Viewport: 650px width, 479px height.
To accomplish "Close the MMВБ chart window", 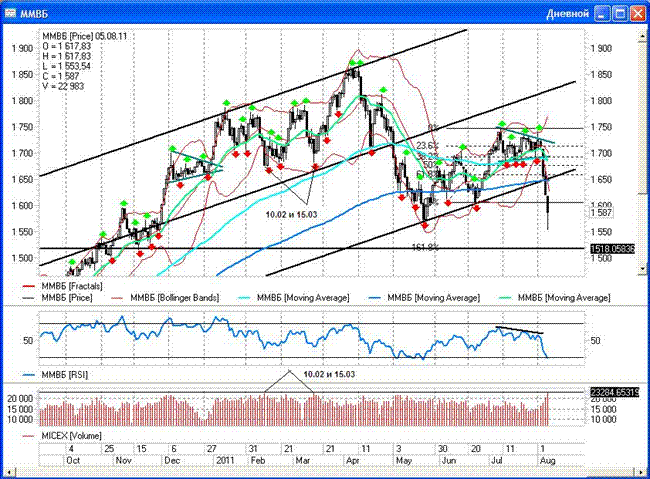I will point(638,13).
